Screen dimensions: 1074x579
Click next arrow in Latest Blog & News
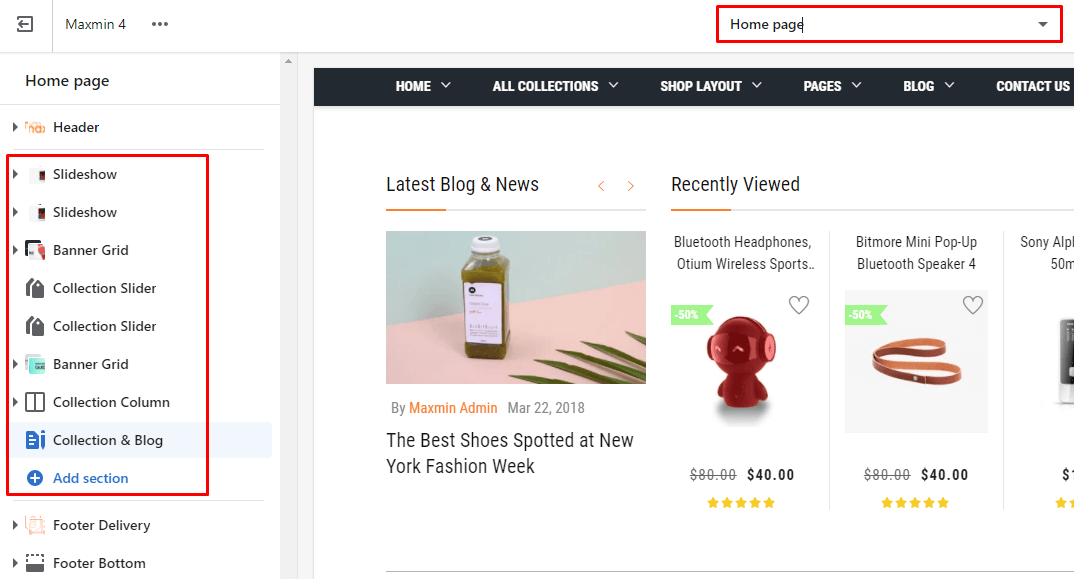pyautogui.click(x=630, y=186)
